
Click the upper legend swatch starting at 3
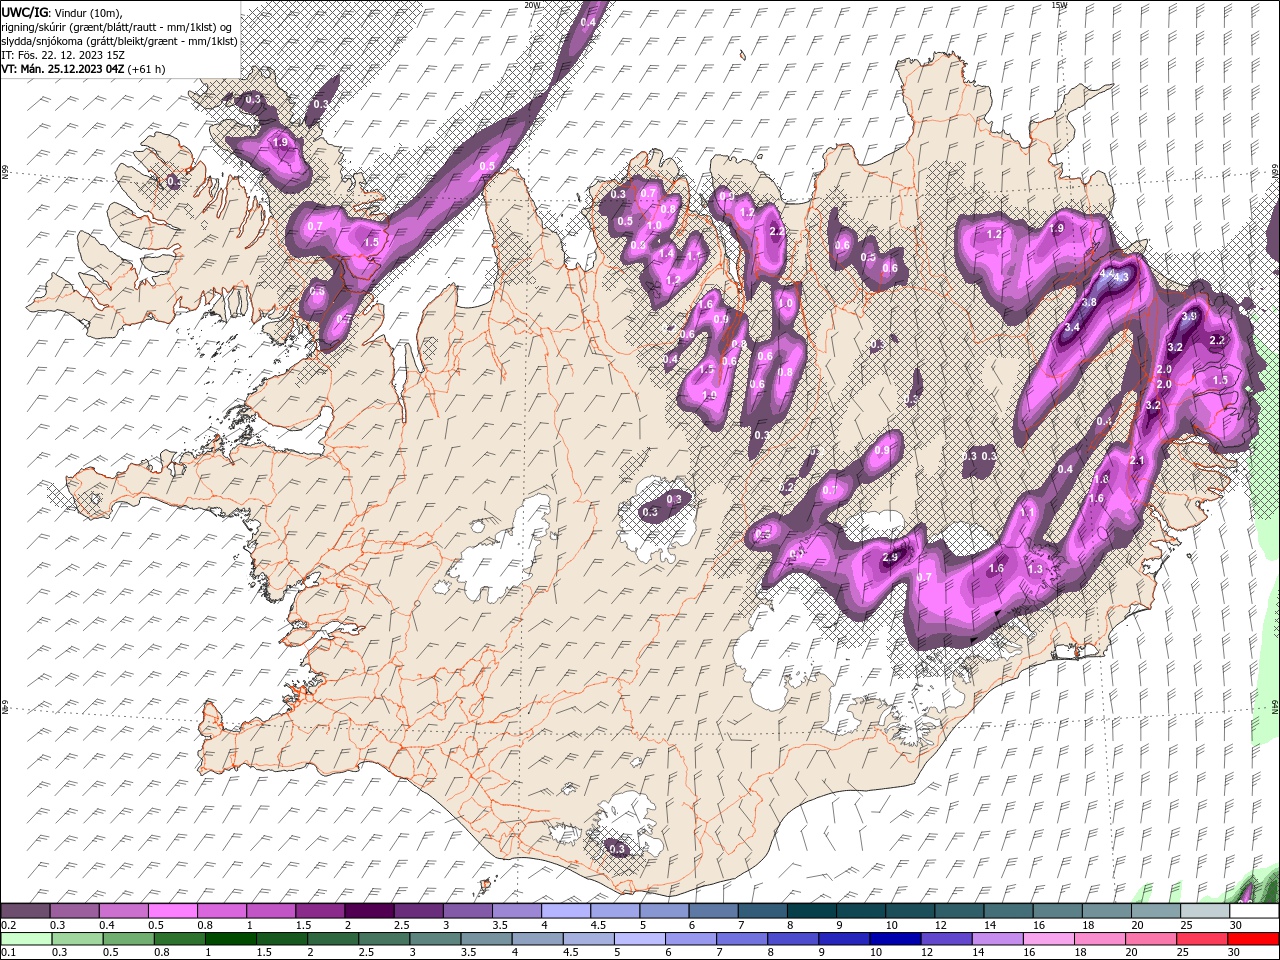tap(468, 911)
